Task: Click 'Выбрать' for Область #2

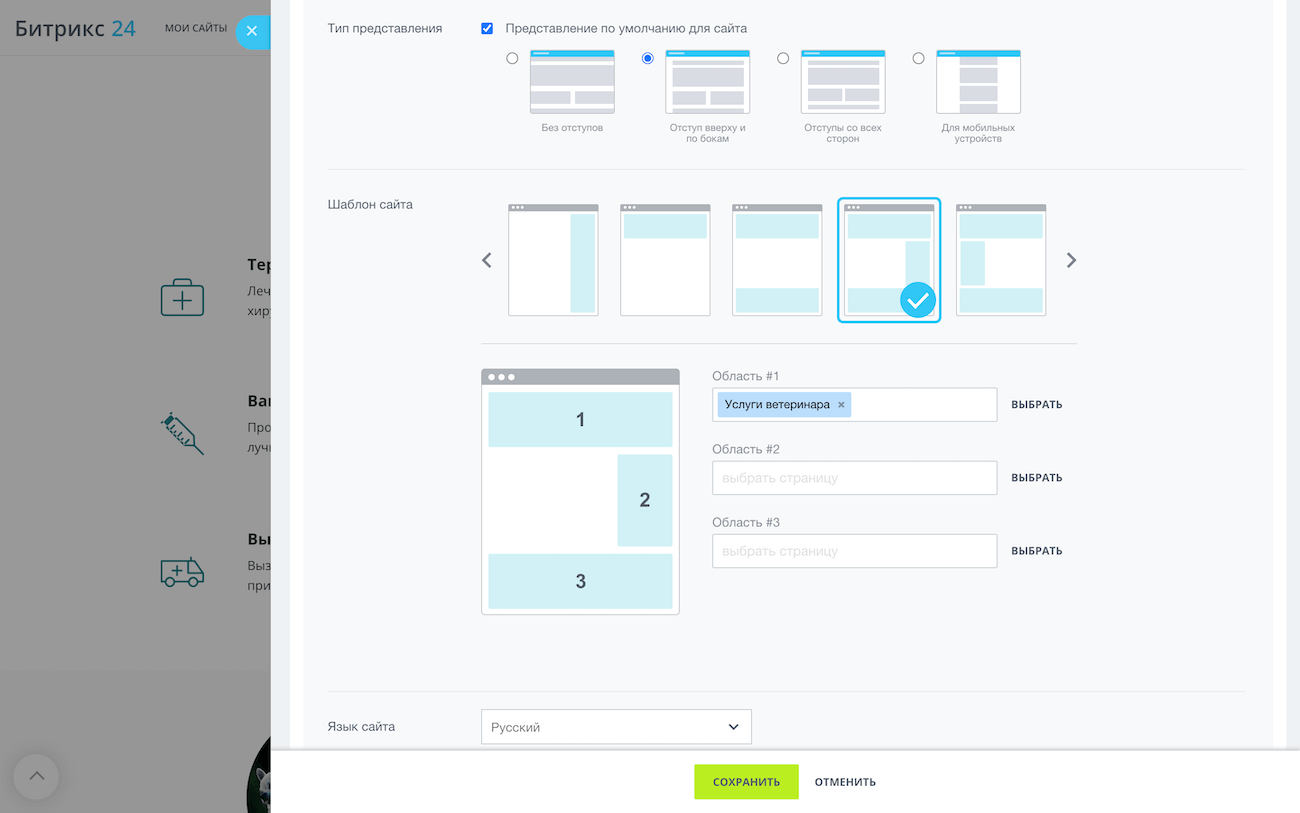Action: (1036, 478)
